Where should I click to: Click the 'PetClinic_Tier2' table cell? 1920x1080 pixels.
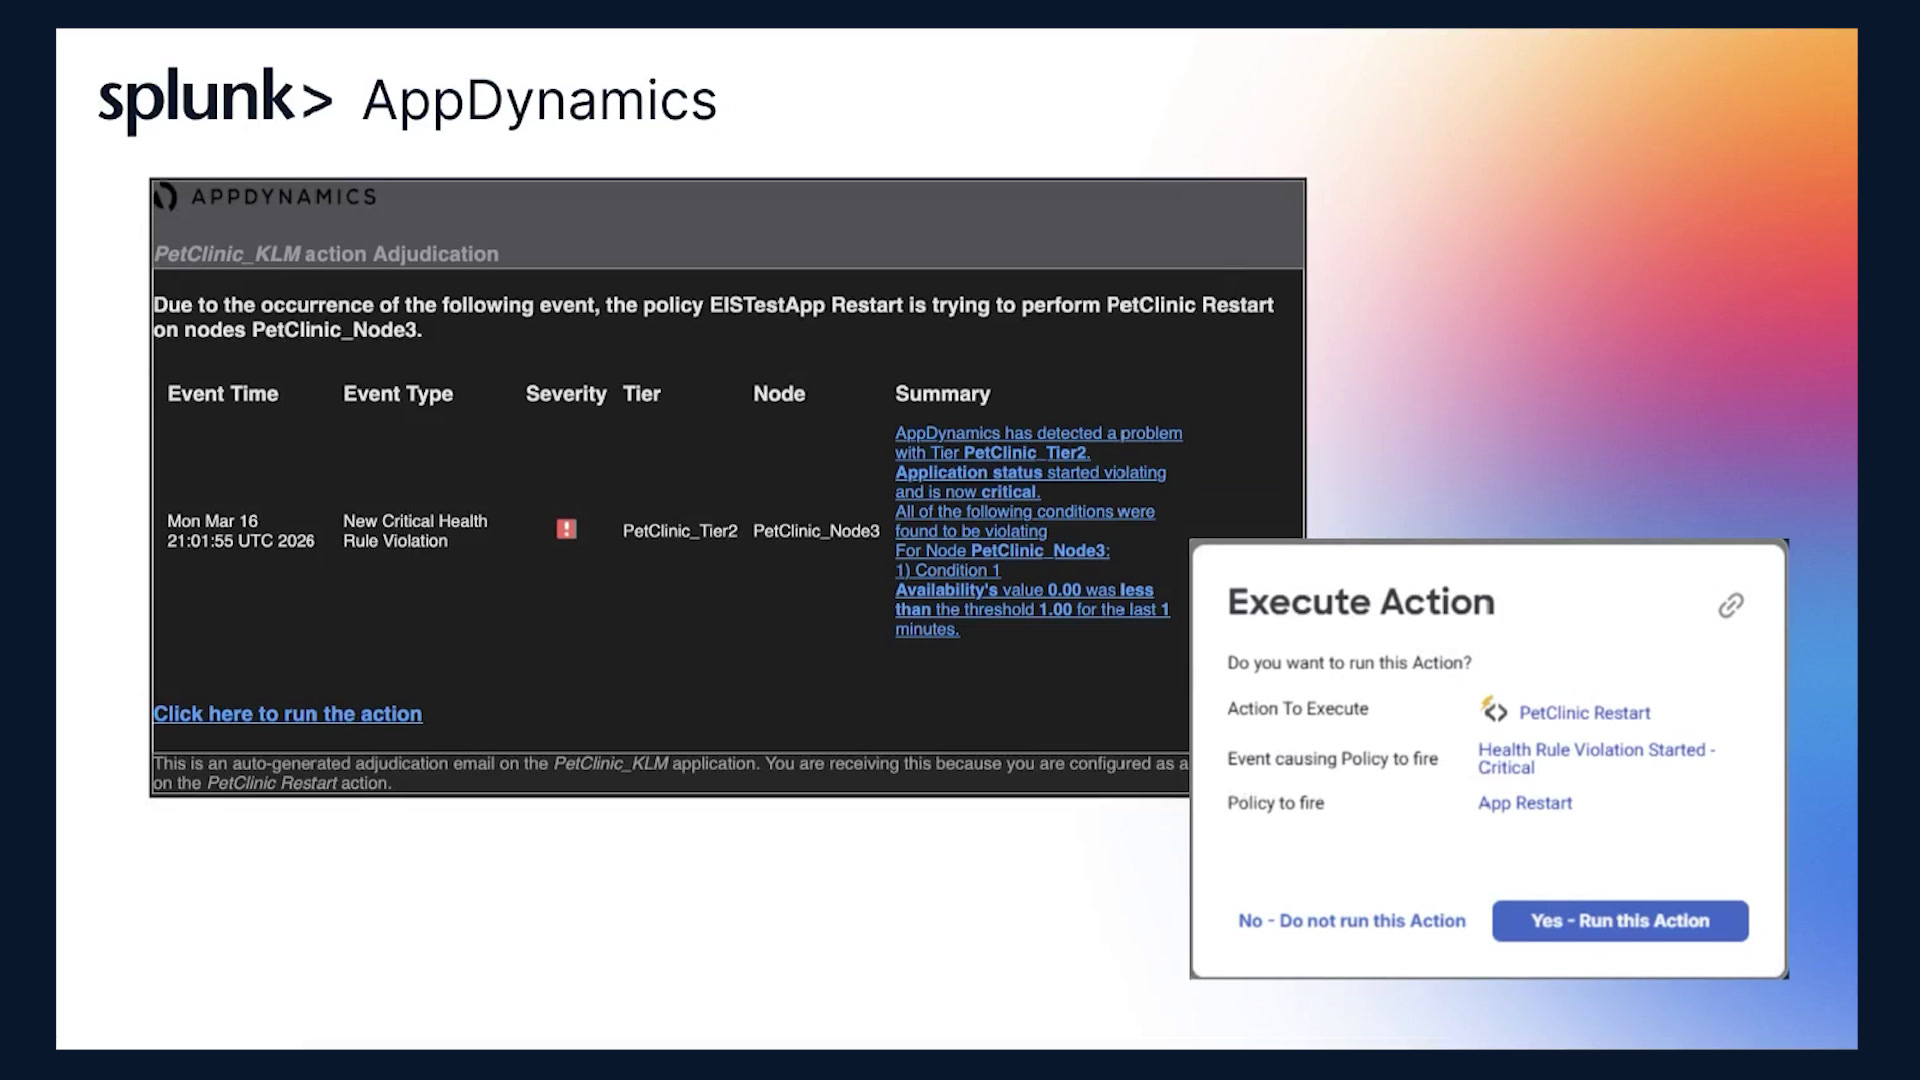[680, 531]
